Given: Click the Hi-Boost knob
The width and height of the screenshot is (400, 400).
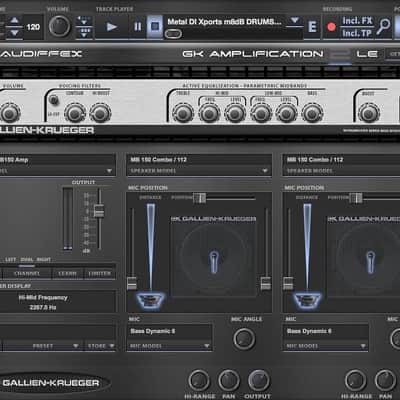Looking at the screenshot, I should [x=100, y=113].
